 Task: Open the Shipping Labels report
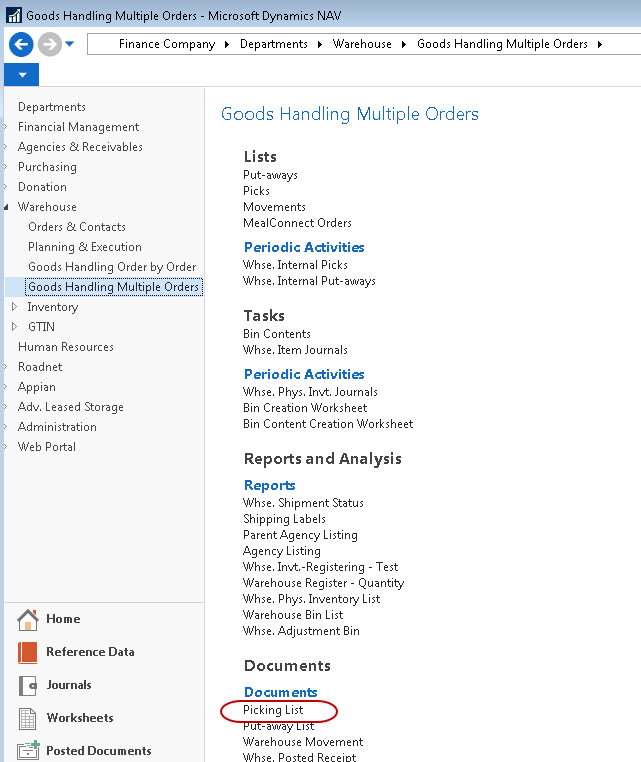point(284,519)
